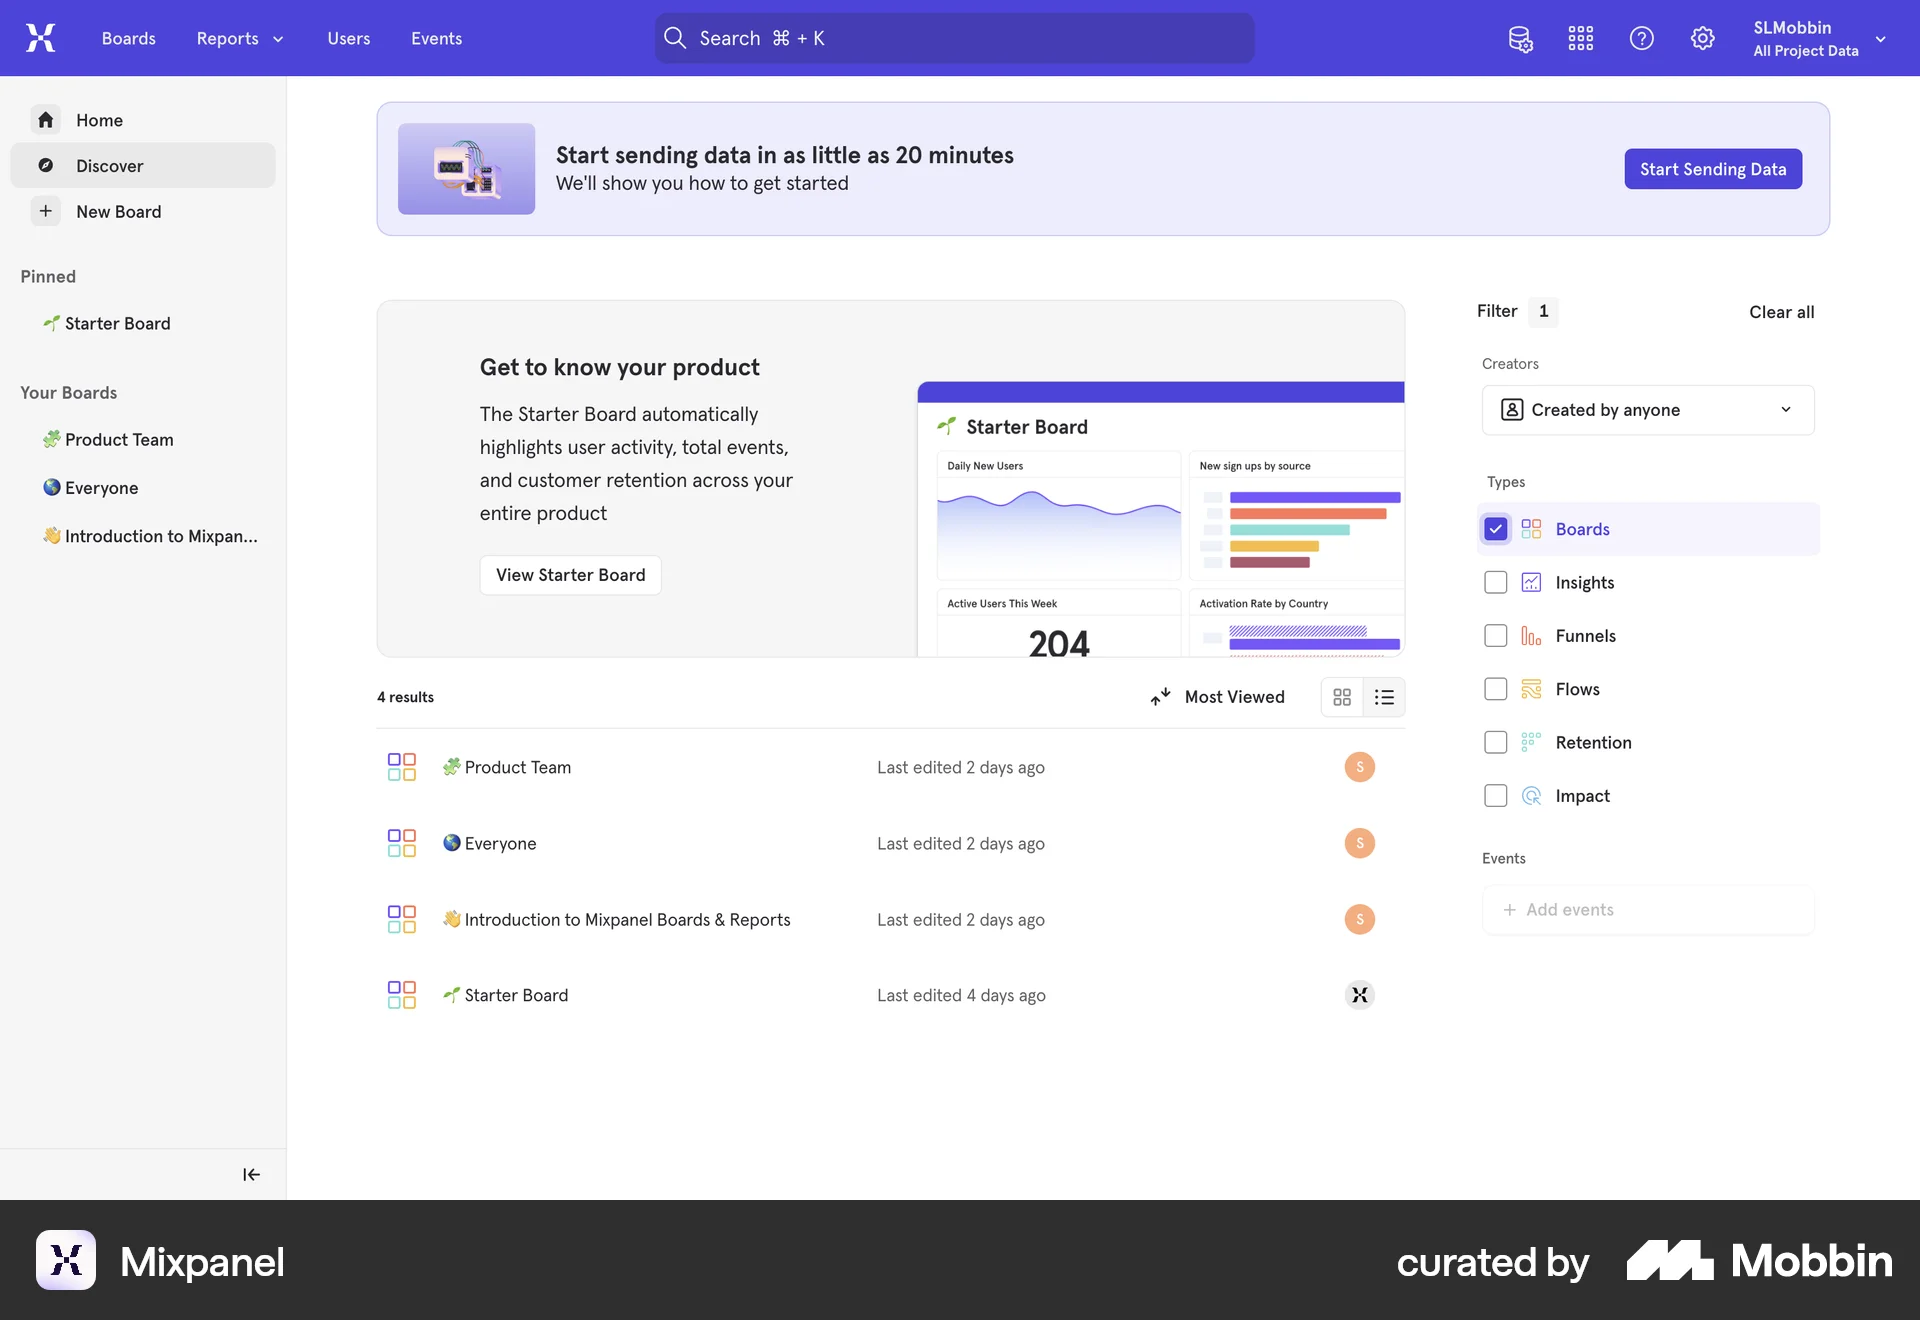Expand the SLMobbin project switcher
This screenshot has height=1320, width=1920.
pyautogui.click(x=1819, y=38)
